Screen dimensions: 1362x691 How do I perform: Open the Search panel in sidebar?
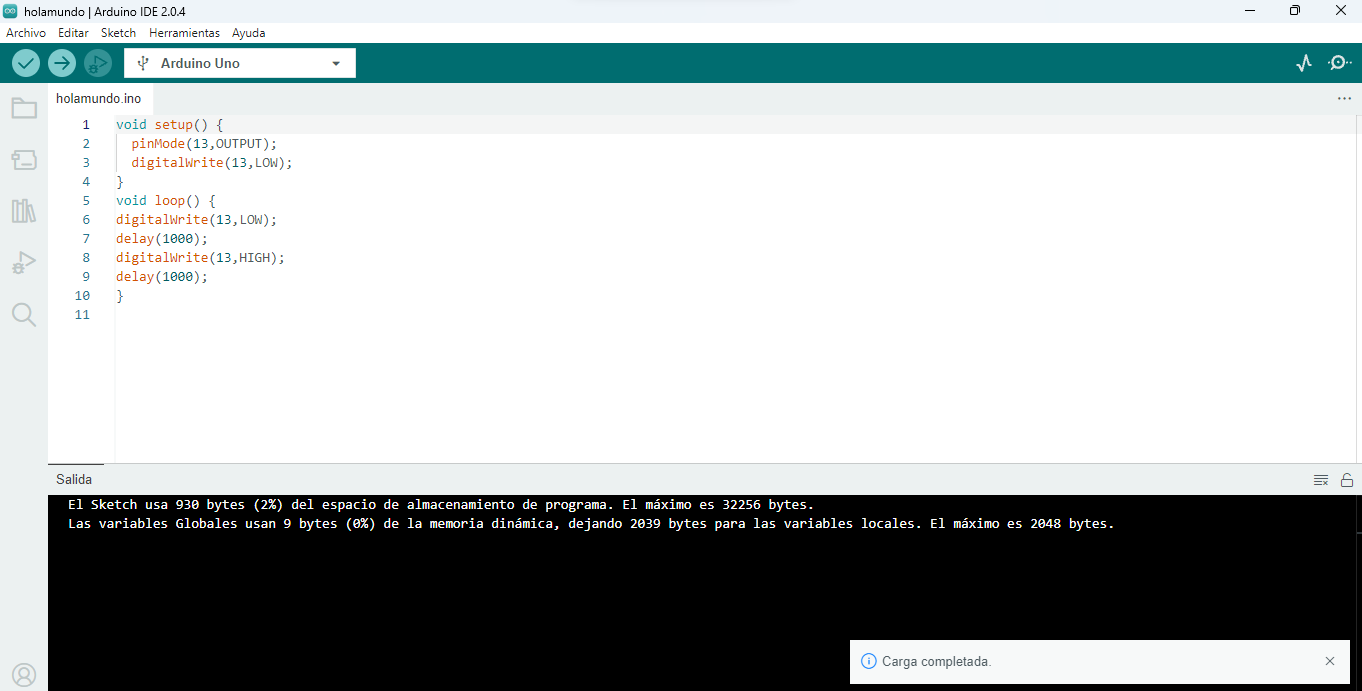click(24, 315)
